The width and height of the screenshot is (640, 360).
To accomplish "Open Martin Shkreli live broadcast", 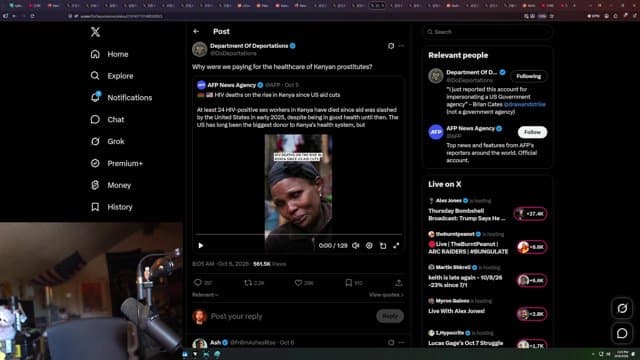I will point(465,281).
